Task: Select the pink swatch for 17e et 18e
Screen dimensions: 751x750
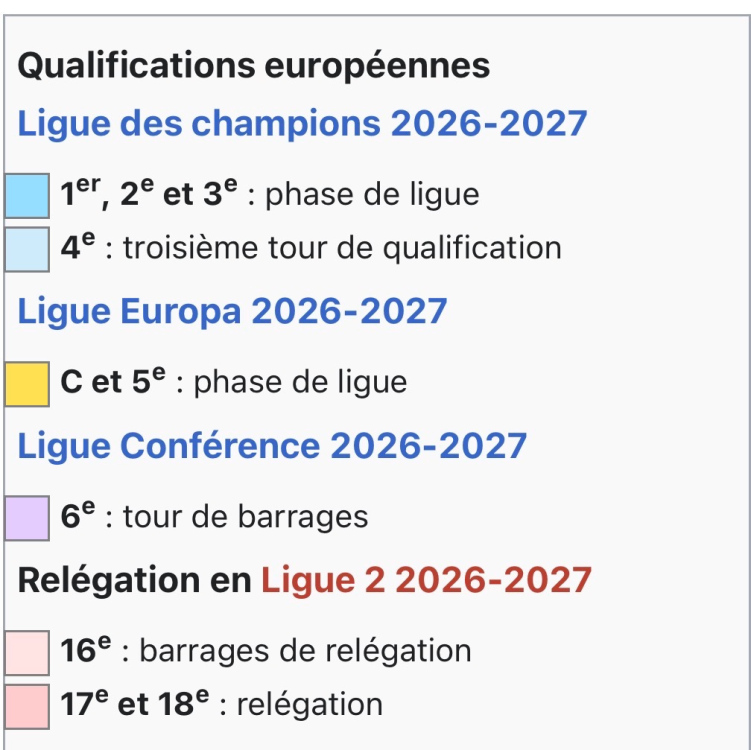Action: pos(27,705)
